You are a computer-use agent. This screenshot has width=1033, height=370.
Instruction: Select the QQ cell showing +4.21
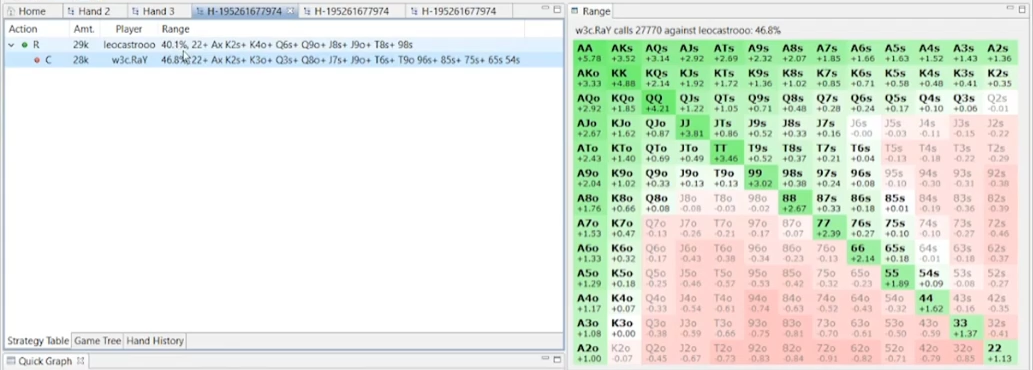pos(659,103)
